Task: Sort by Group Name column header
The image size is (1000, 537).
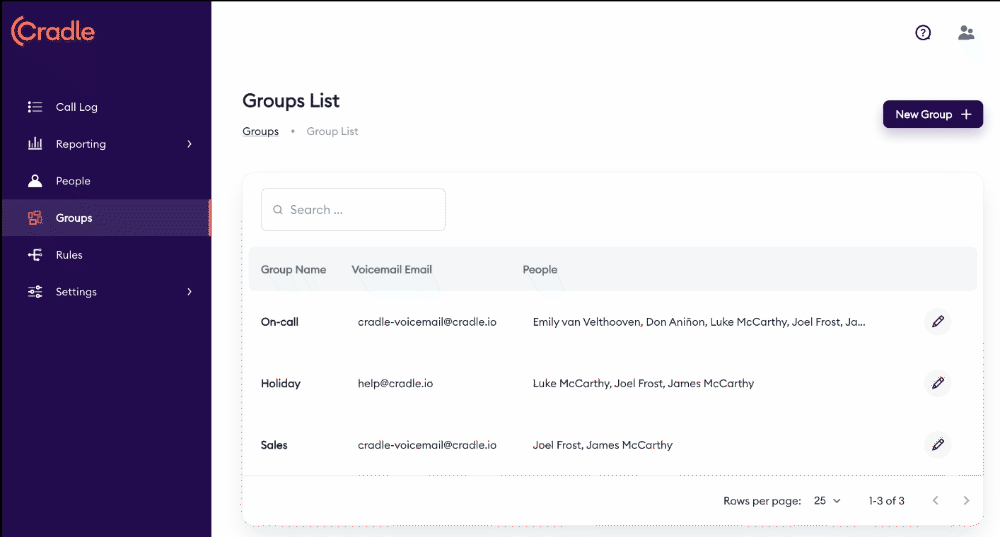Action: (x=293, y=270)
